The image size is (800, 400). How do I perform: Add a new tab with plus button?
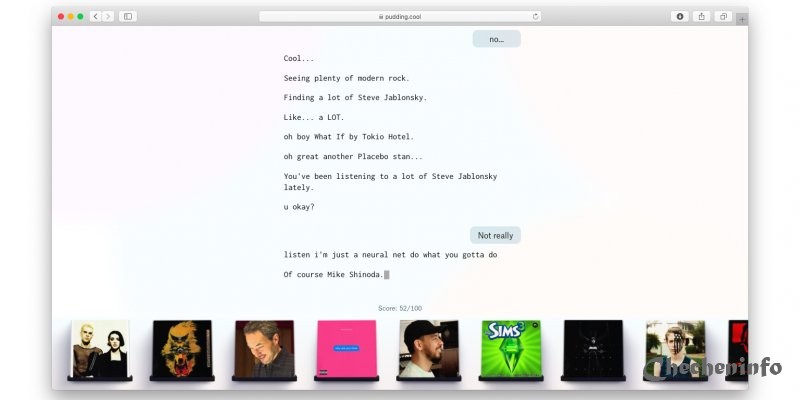pos(742,19)
